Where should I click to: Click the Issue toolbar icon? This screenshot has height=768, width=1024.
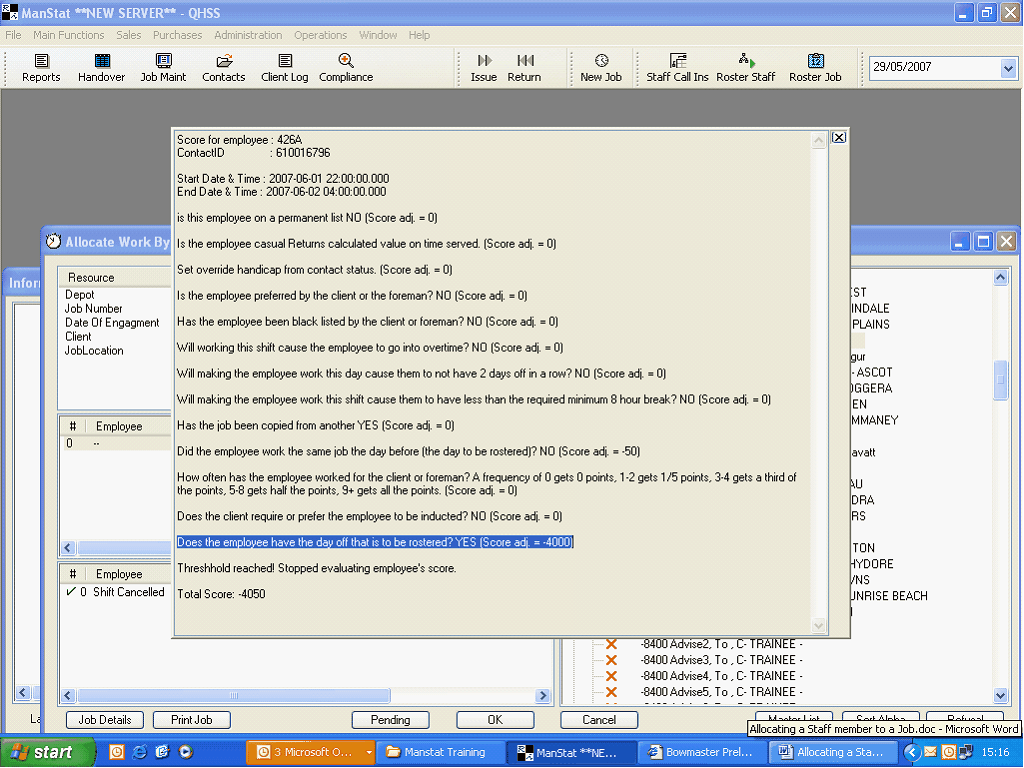coord(484,68)
